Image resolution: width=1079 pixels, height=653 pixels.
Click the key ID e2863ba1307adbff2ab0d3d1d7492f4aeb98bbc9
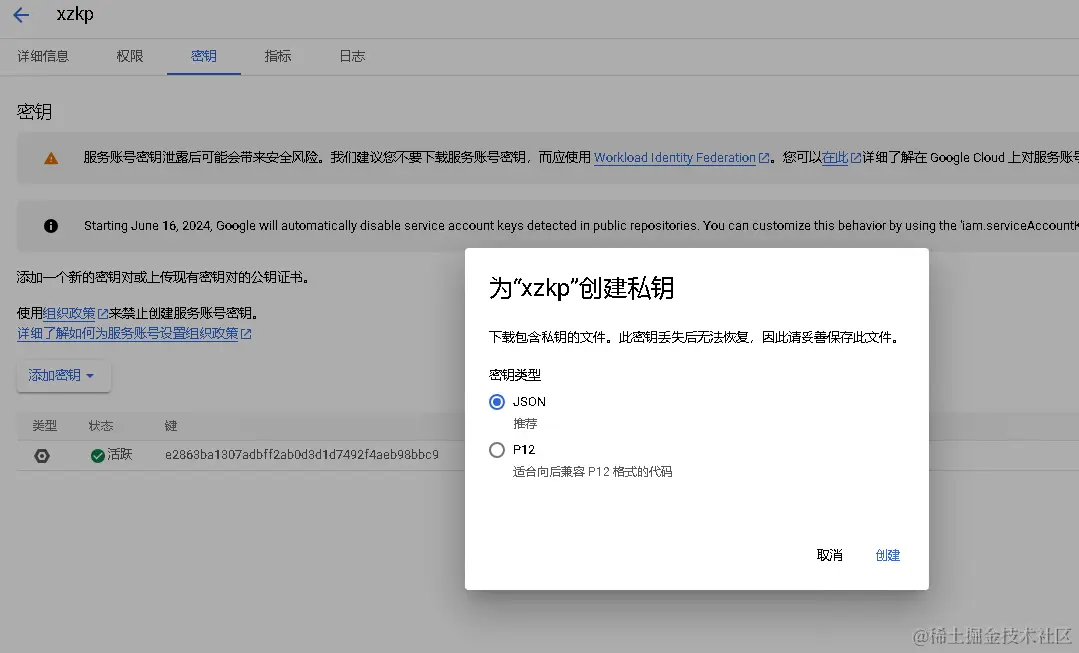(x=301, y=455)
